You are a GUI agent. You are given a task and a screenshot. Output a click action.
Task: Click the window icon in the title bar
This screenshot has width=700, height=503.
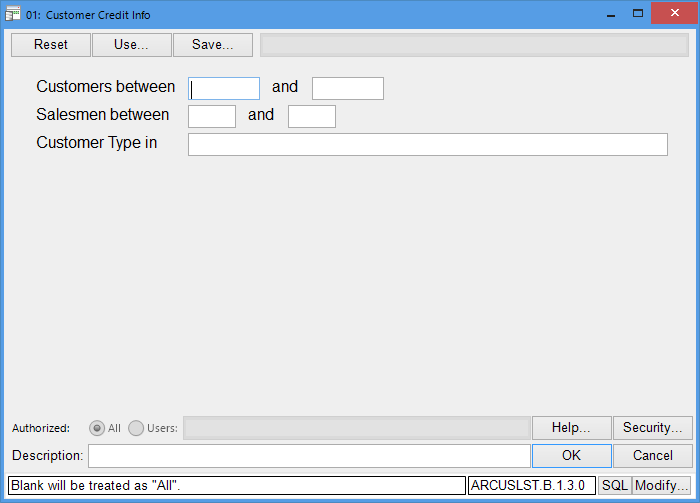coord(13,15)
